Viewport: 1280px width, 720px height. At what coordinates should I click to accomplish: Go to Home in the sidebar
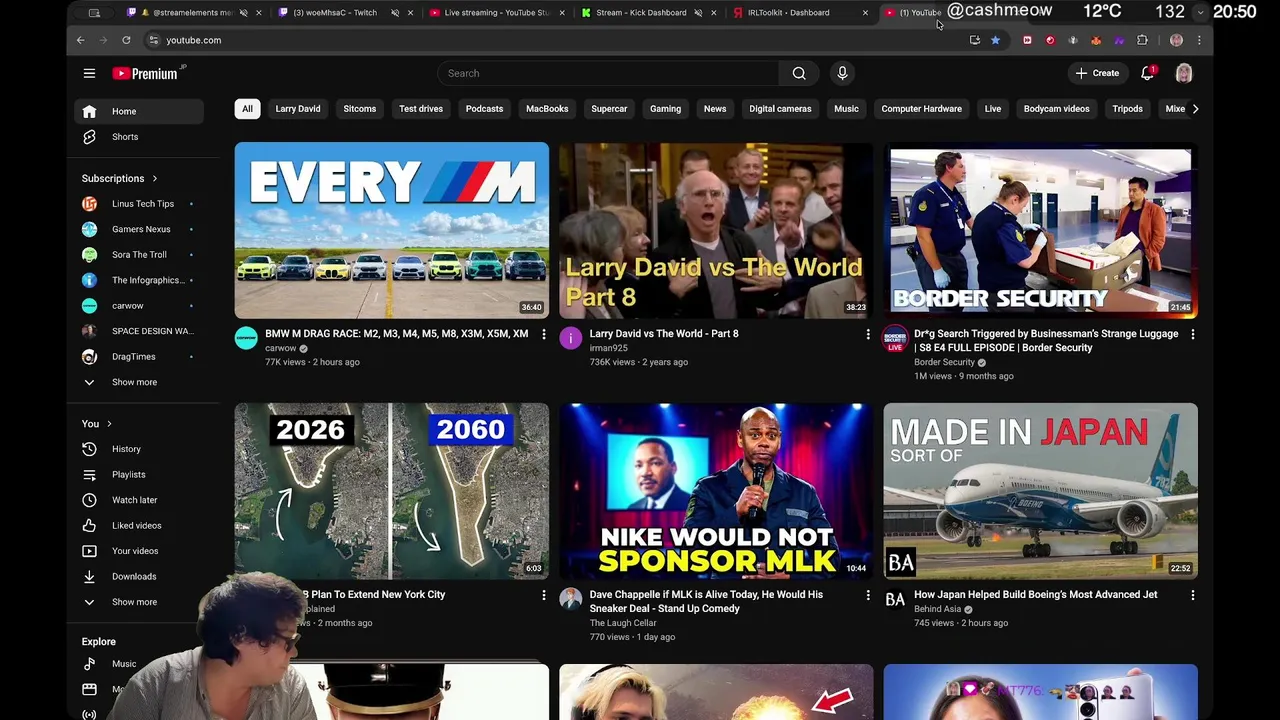tap(139, 111)
